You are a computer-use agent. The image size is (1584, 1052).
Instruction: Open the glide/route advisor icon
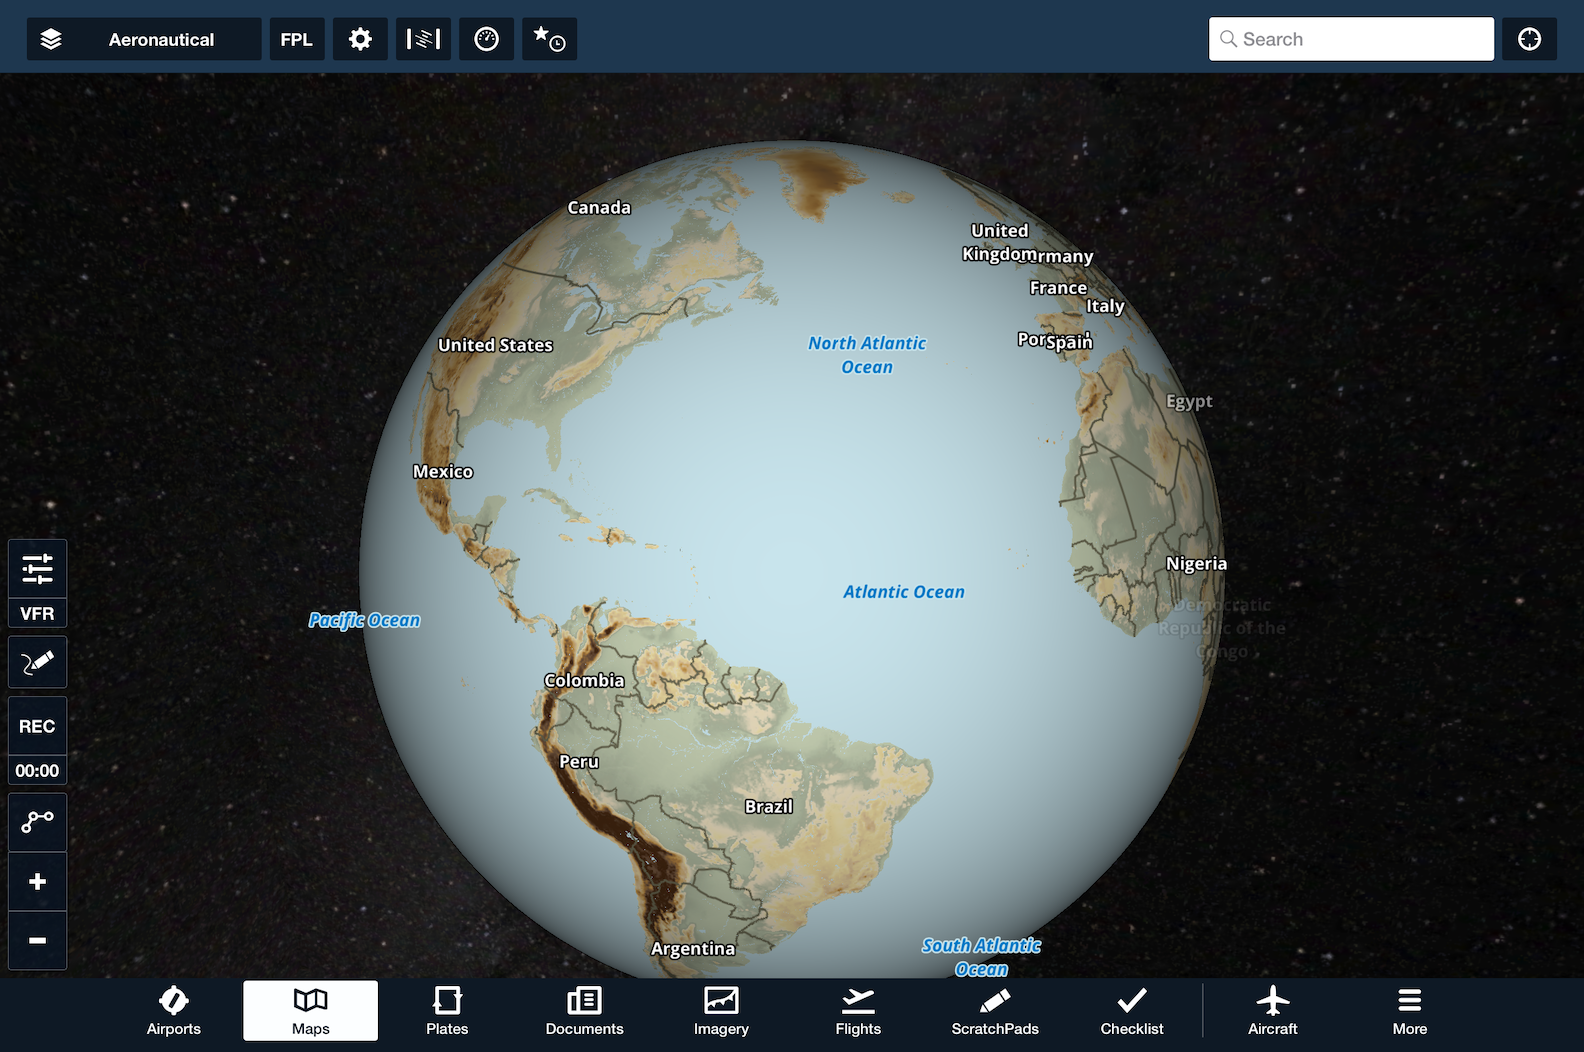point(423,39)
